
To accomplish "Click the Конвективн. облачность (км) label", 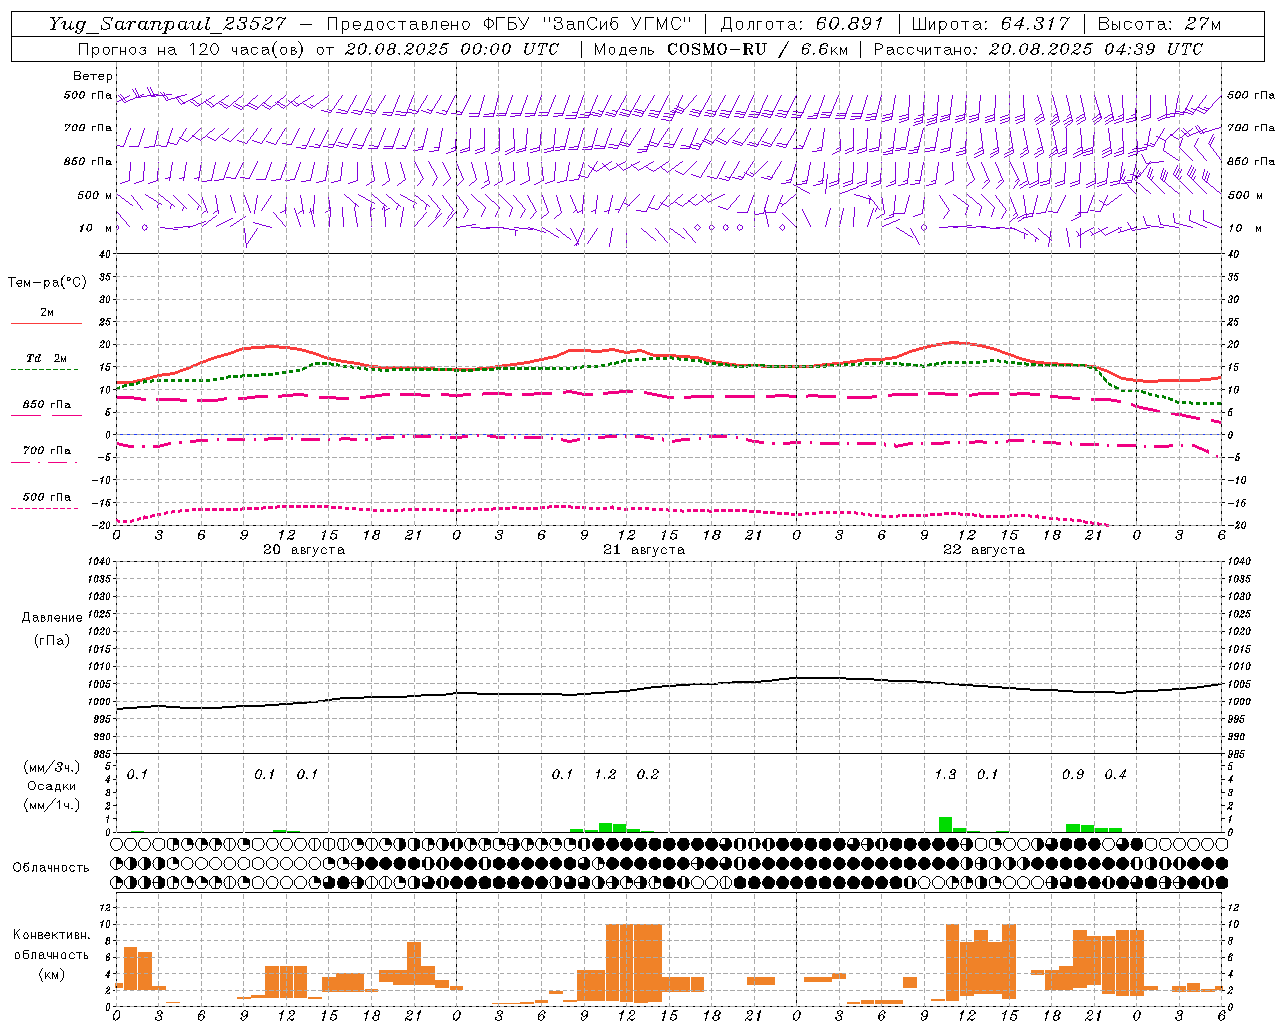I will (x=51, y=955).
